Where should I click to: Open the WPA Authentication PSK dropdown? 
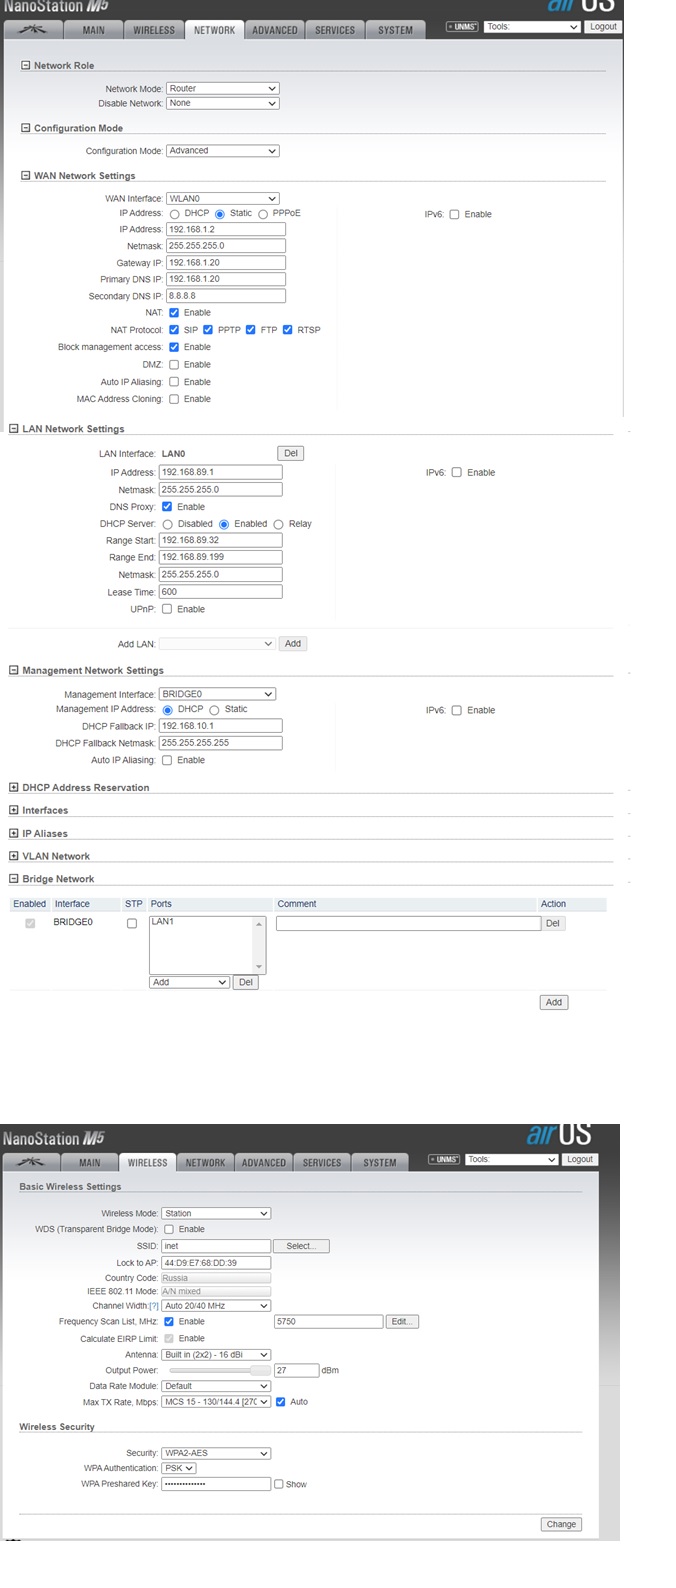179,1468
